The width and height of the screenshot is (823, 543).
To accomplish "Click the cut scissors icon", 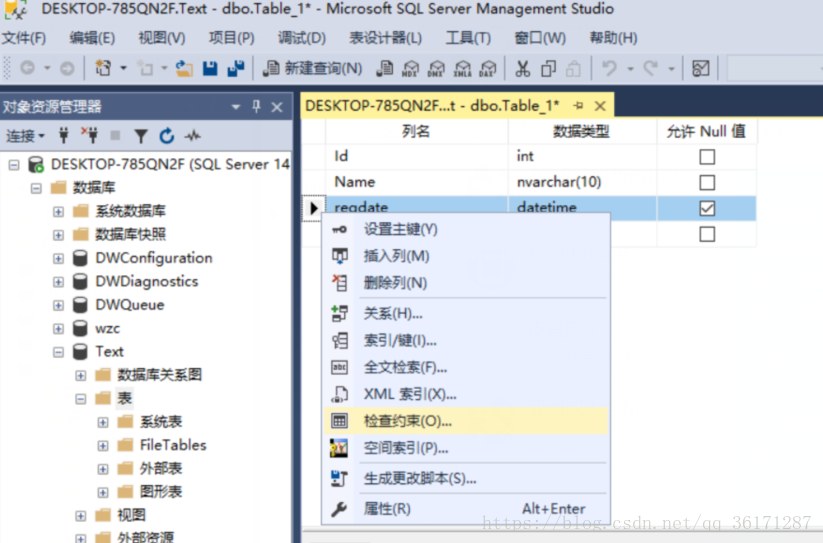I will [522, 68].
